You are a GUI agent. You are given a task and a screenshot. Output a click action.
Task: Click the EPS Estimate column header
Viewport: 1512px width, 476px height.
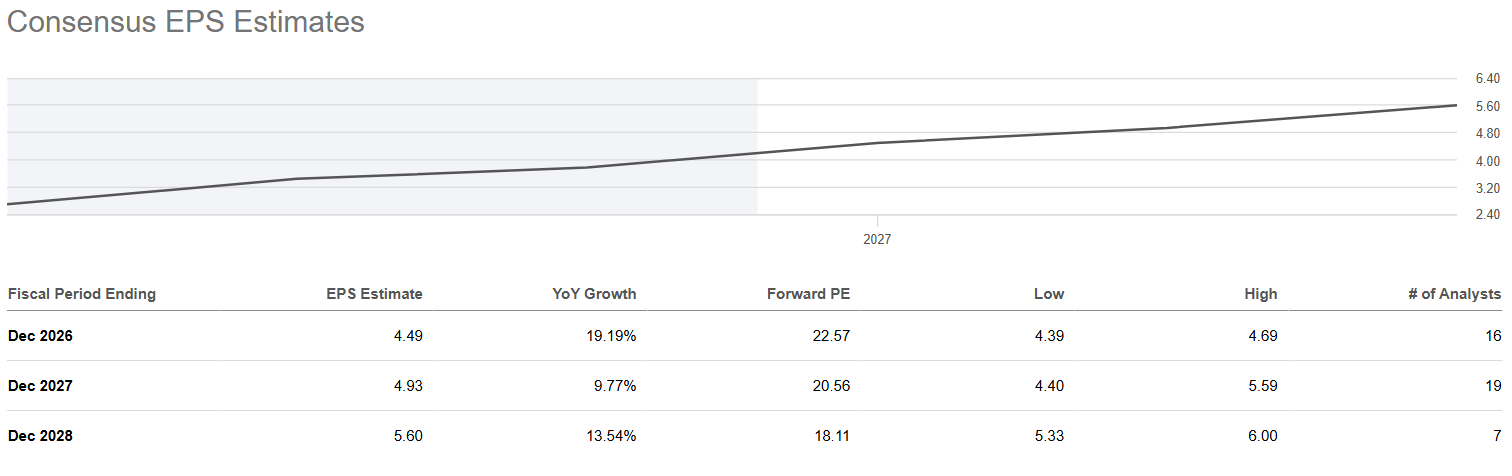point(374,294)
